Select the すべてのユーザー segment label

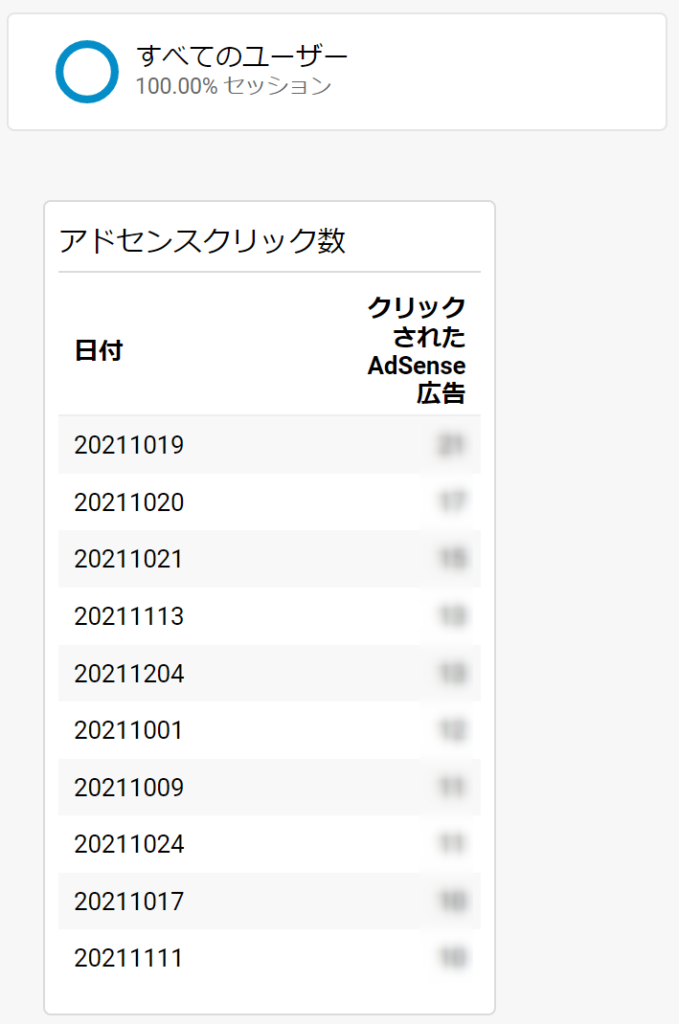(x=242, y=56)
